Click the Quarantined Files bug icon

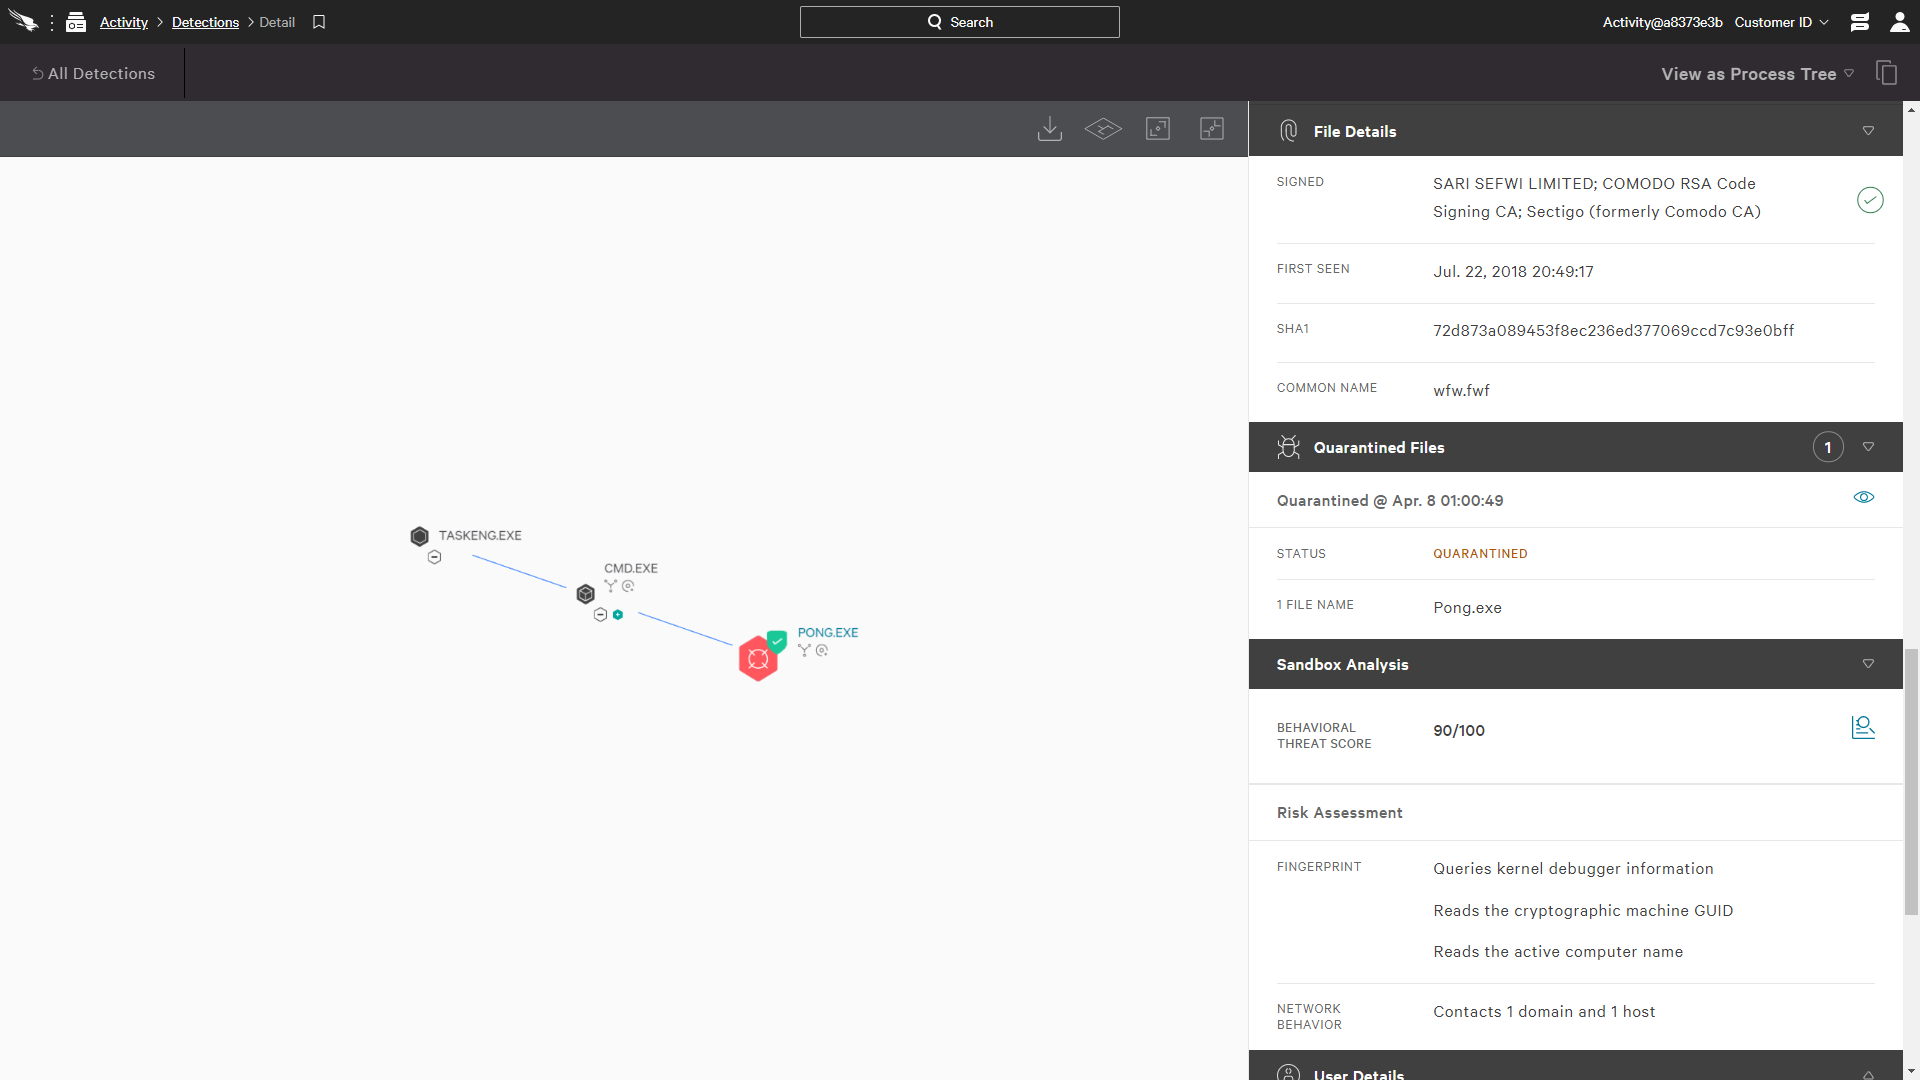(1289, 447)
